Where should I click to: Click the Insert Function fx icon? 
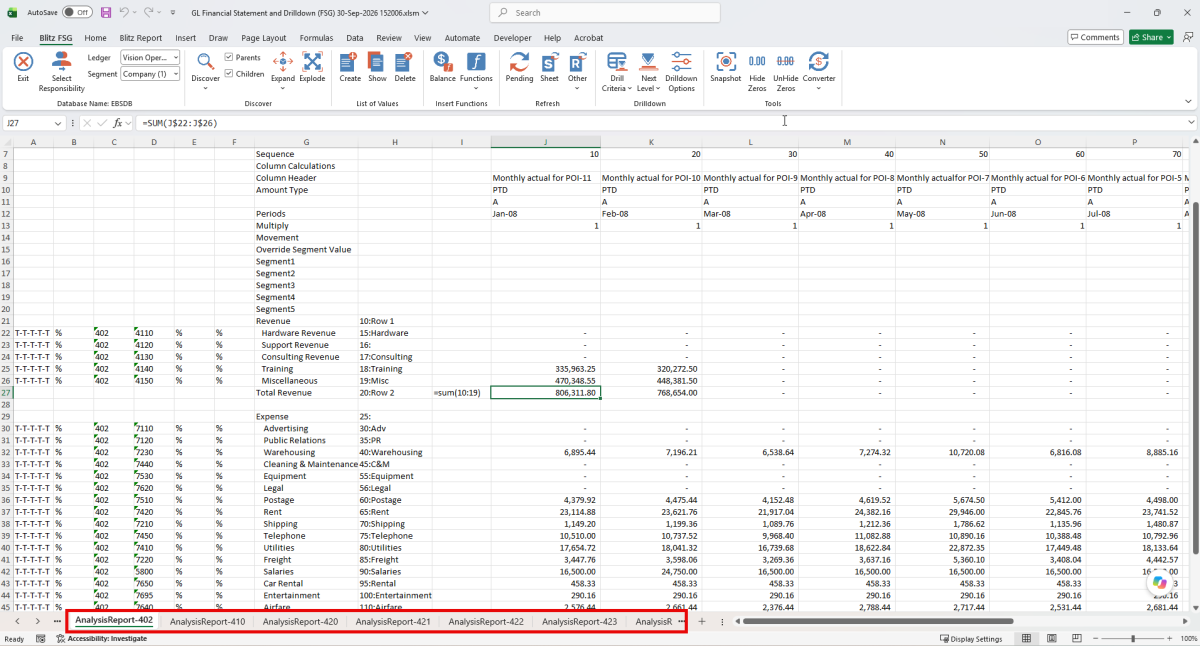117,122
